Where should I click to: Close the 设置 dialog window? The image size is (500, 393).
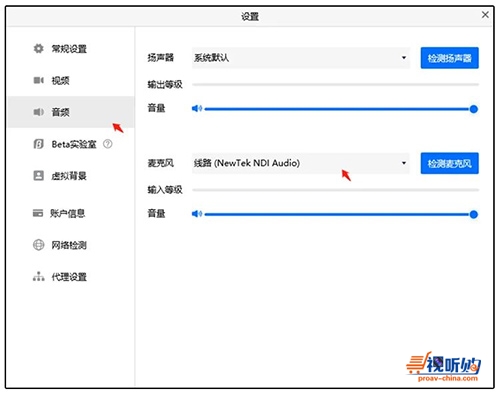coord(485,15)
